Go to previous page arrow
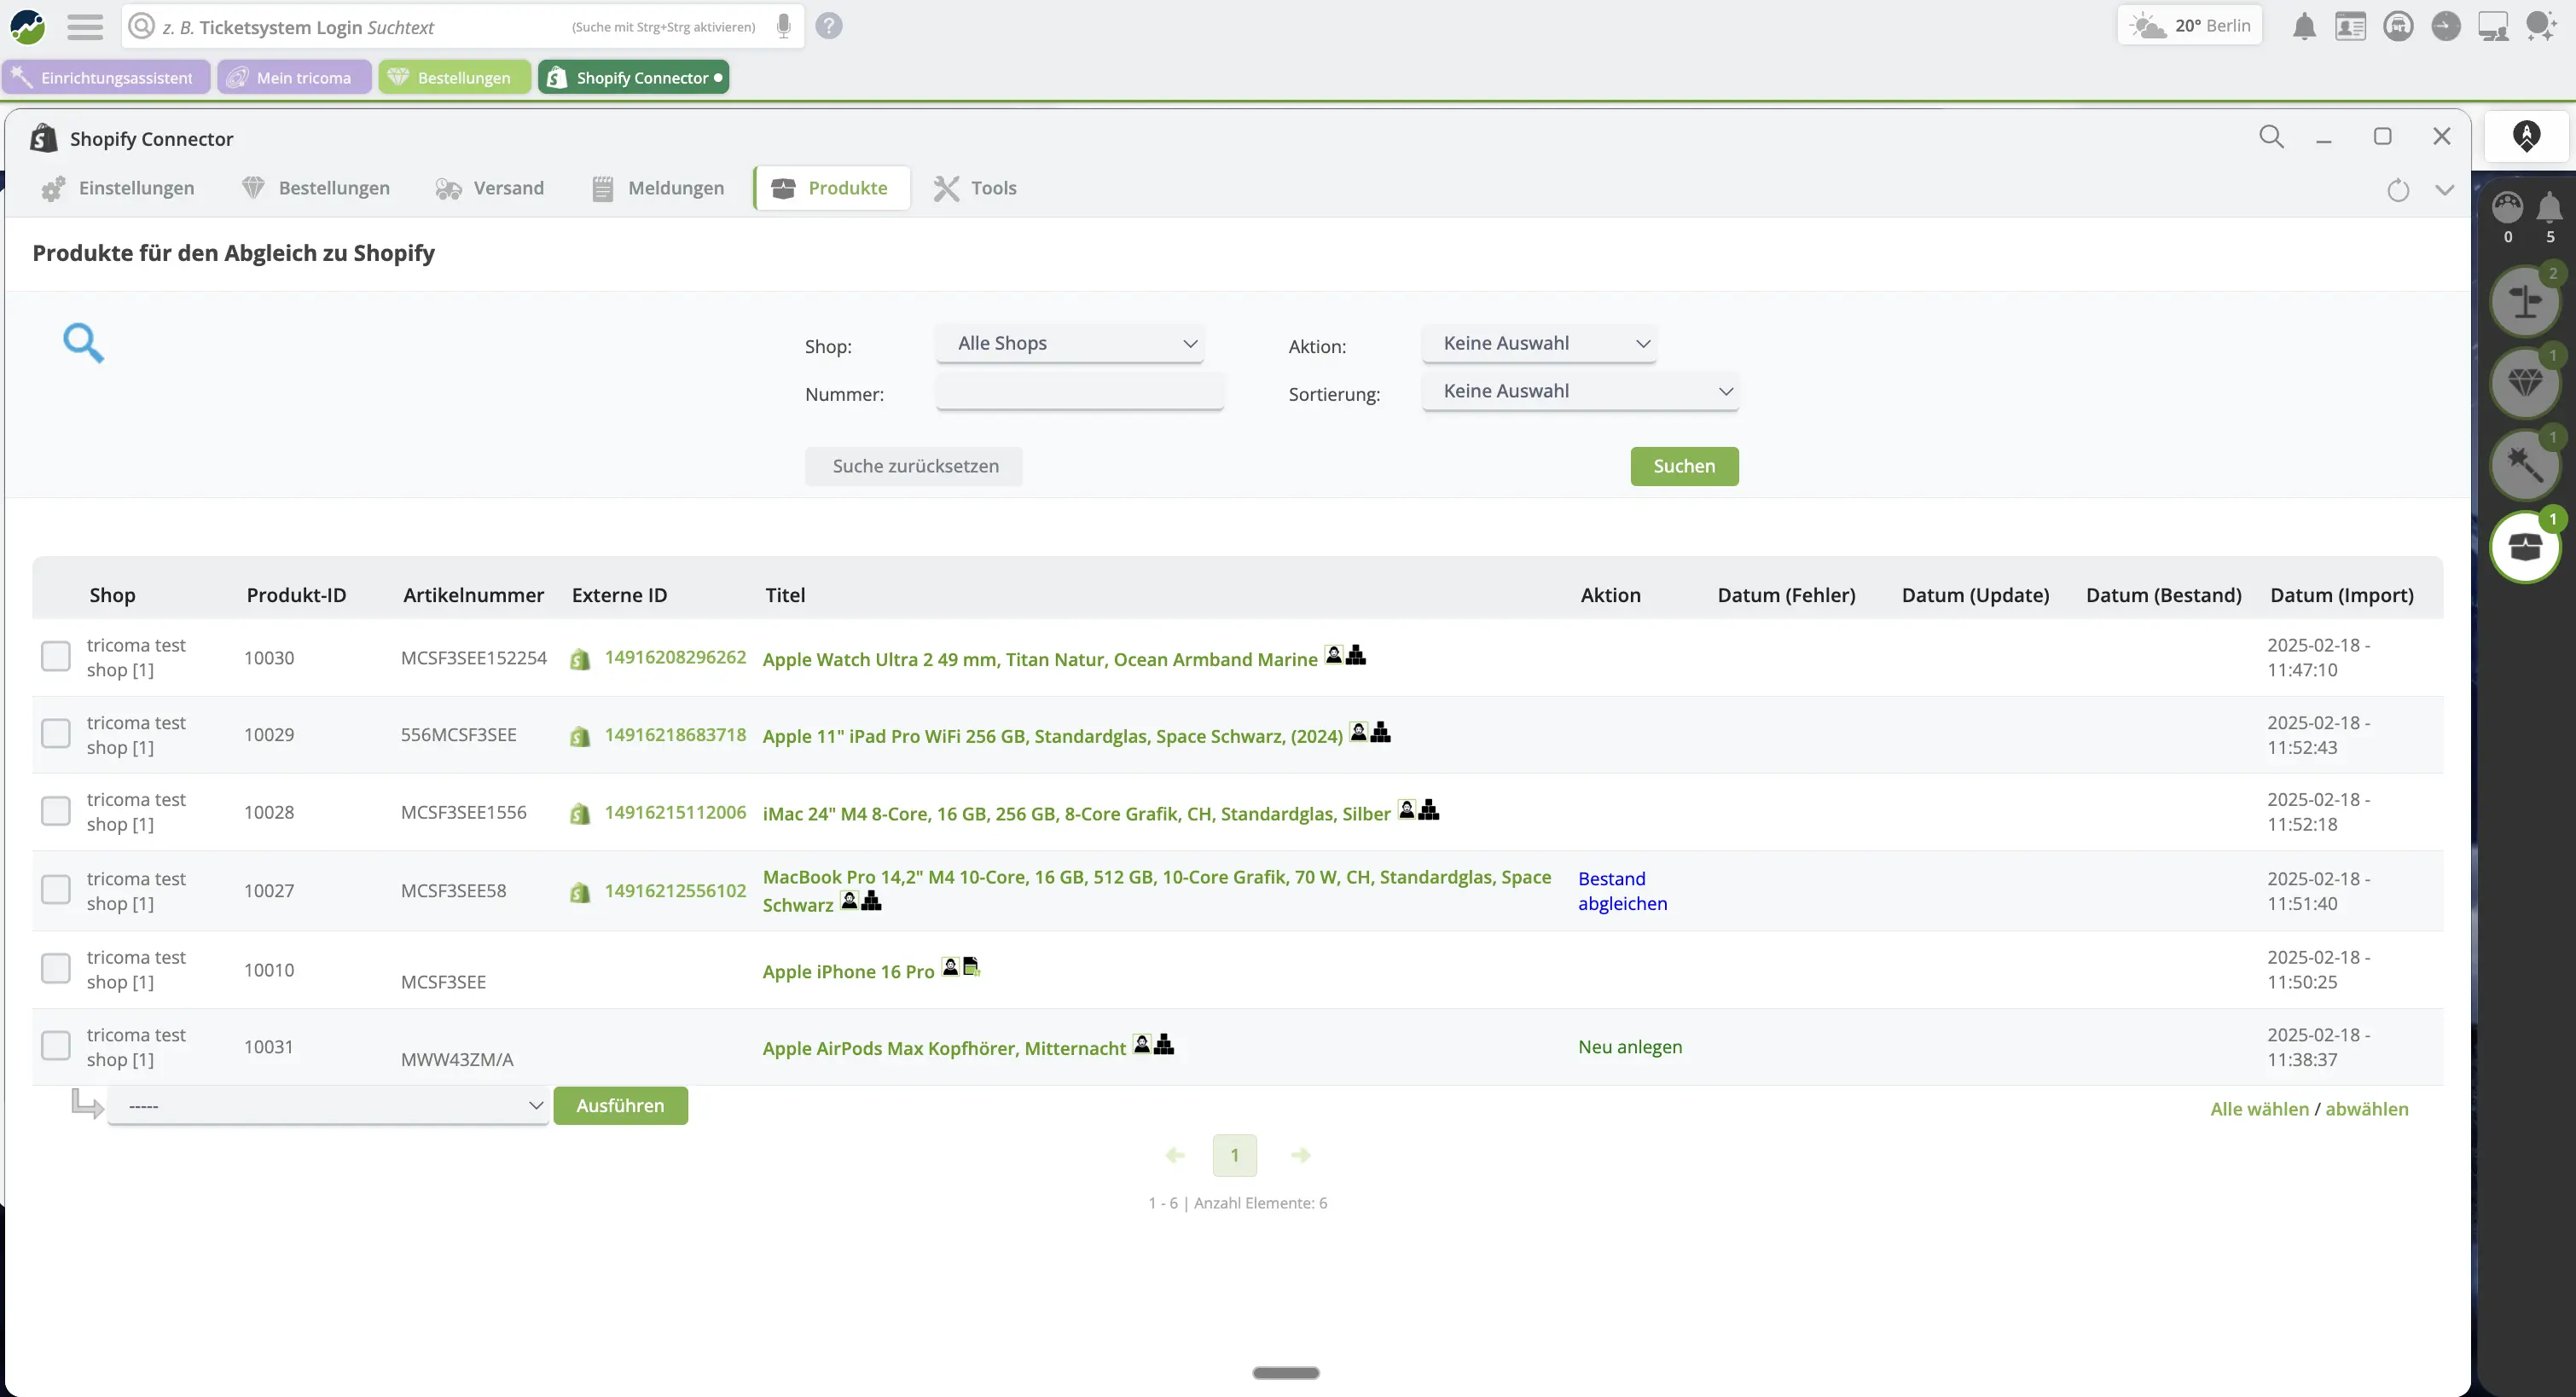 pos(1175,1156)
